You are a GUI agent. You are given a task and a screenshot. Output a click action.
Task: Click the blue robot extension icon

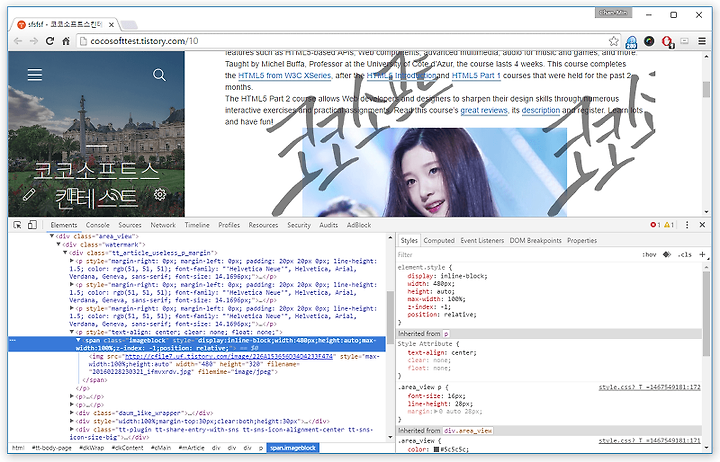point(631,42)
